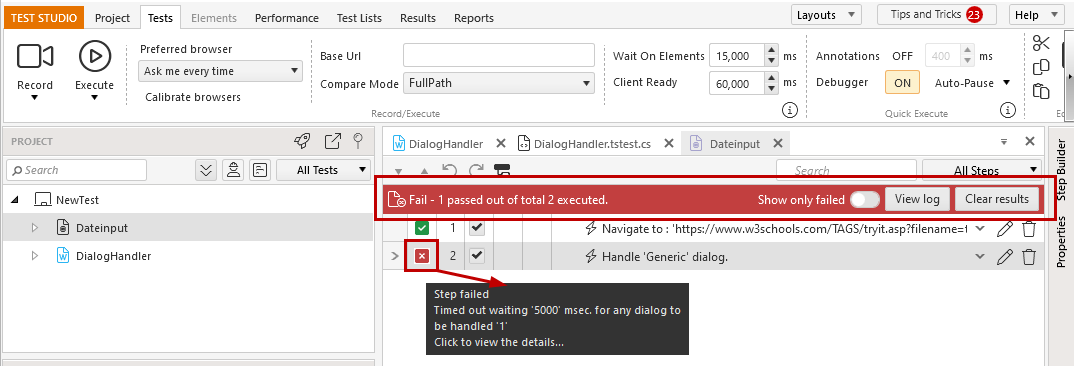Move step up with the up triangle
Screen dimensions: 1074x366
coord(424,171)
